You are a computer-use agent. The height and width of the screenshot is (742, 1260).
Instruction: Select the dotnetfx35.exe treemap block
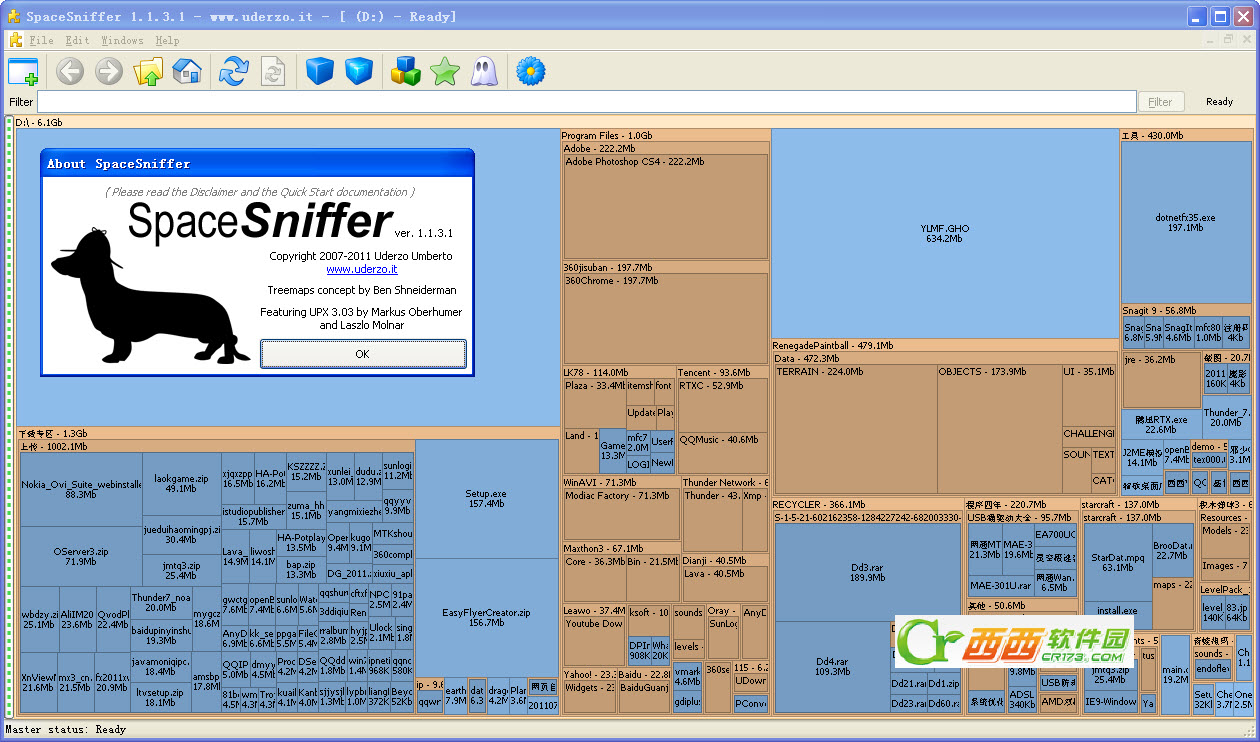point(1186,222)
